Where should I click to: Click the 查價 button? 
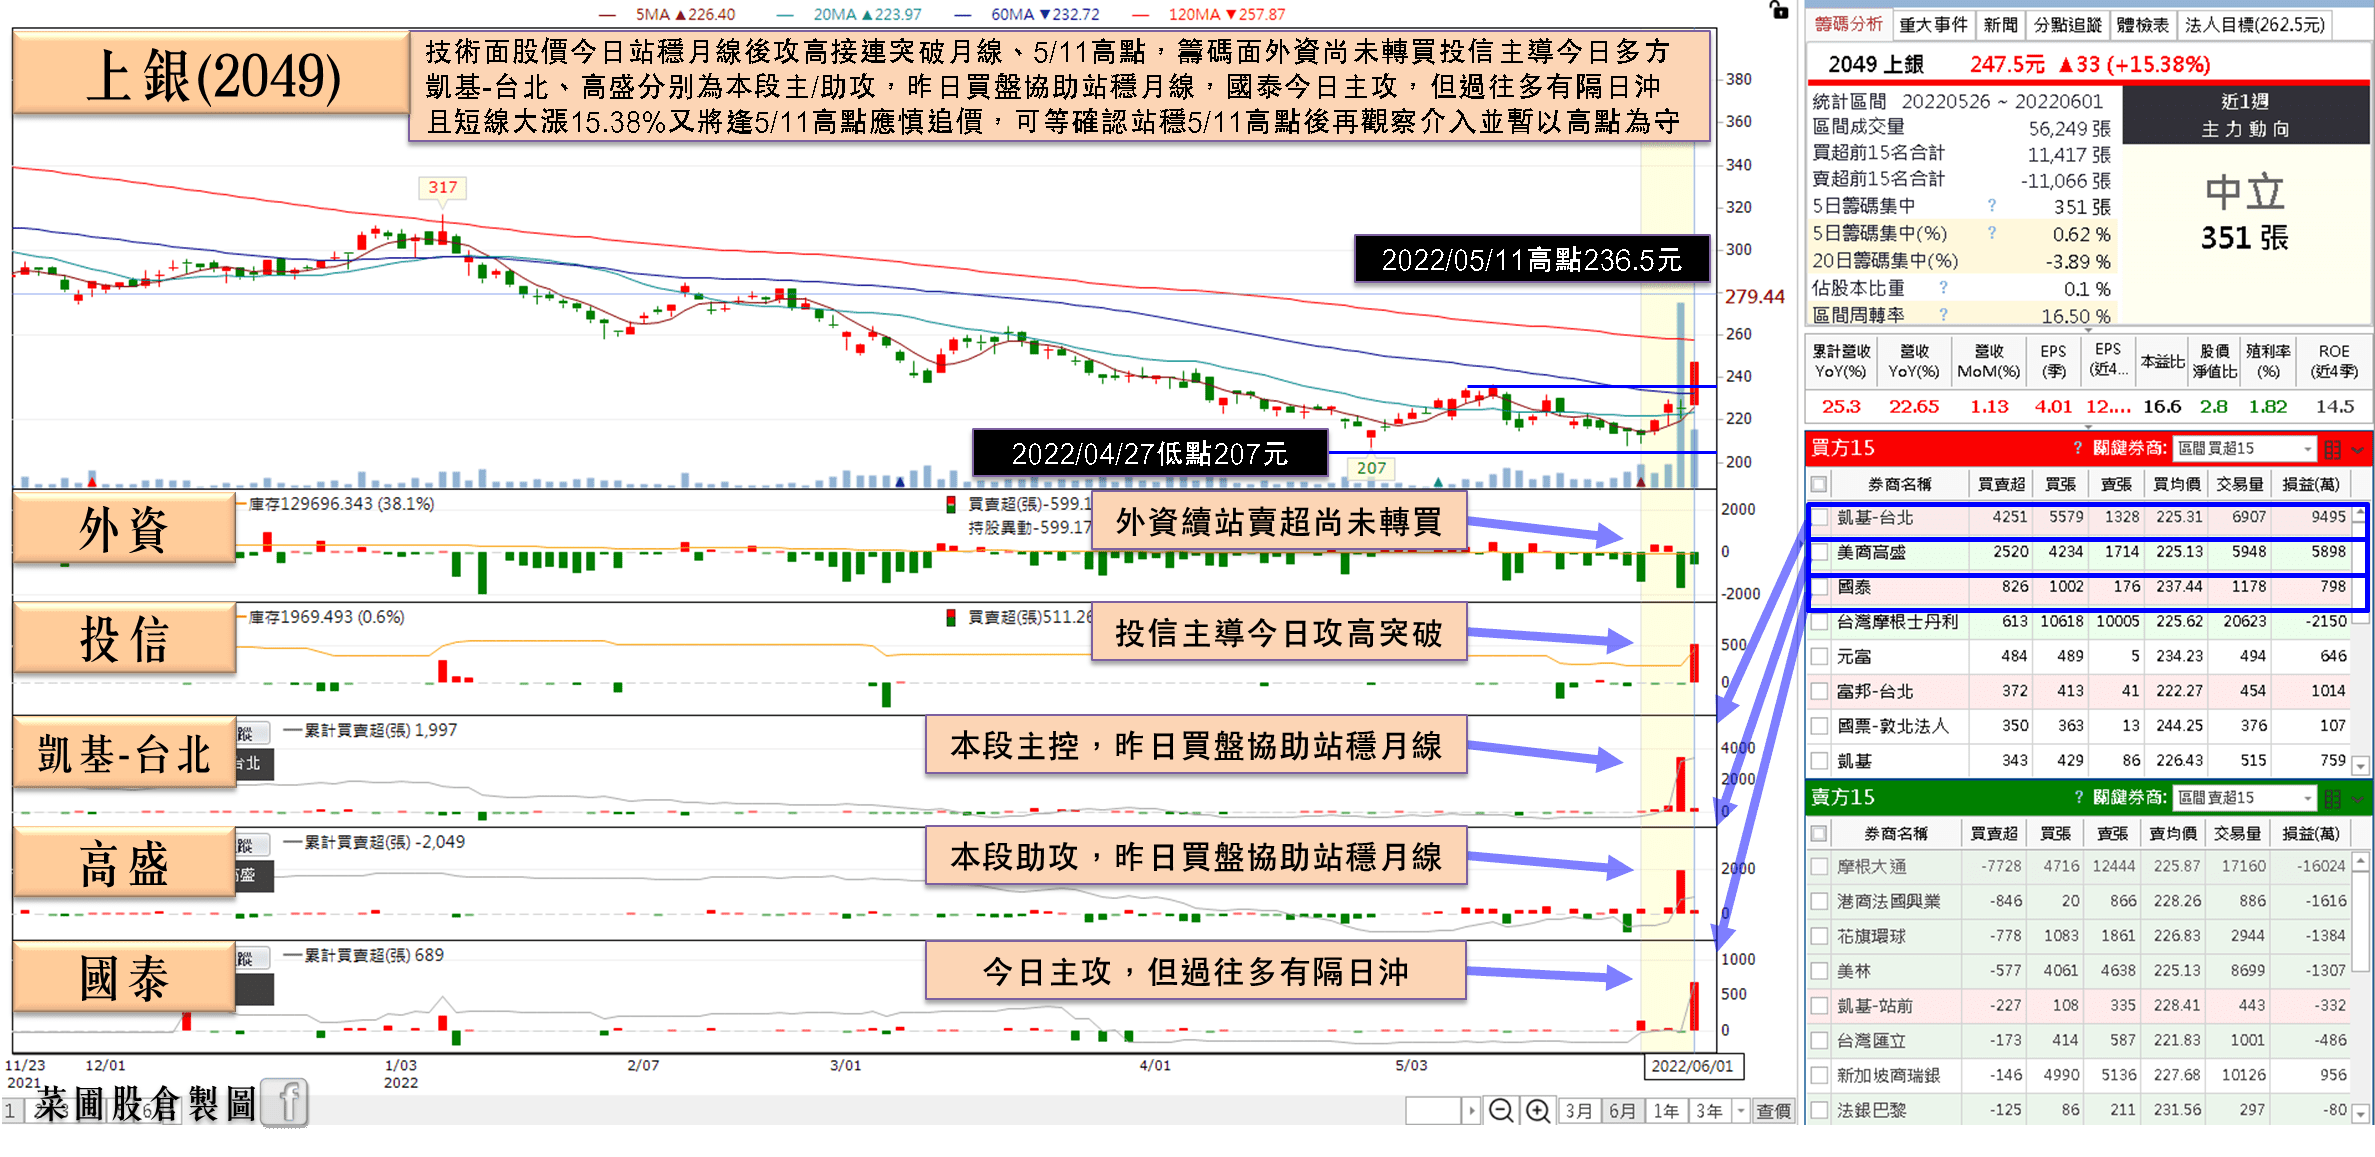[1773, 1111]
